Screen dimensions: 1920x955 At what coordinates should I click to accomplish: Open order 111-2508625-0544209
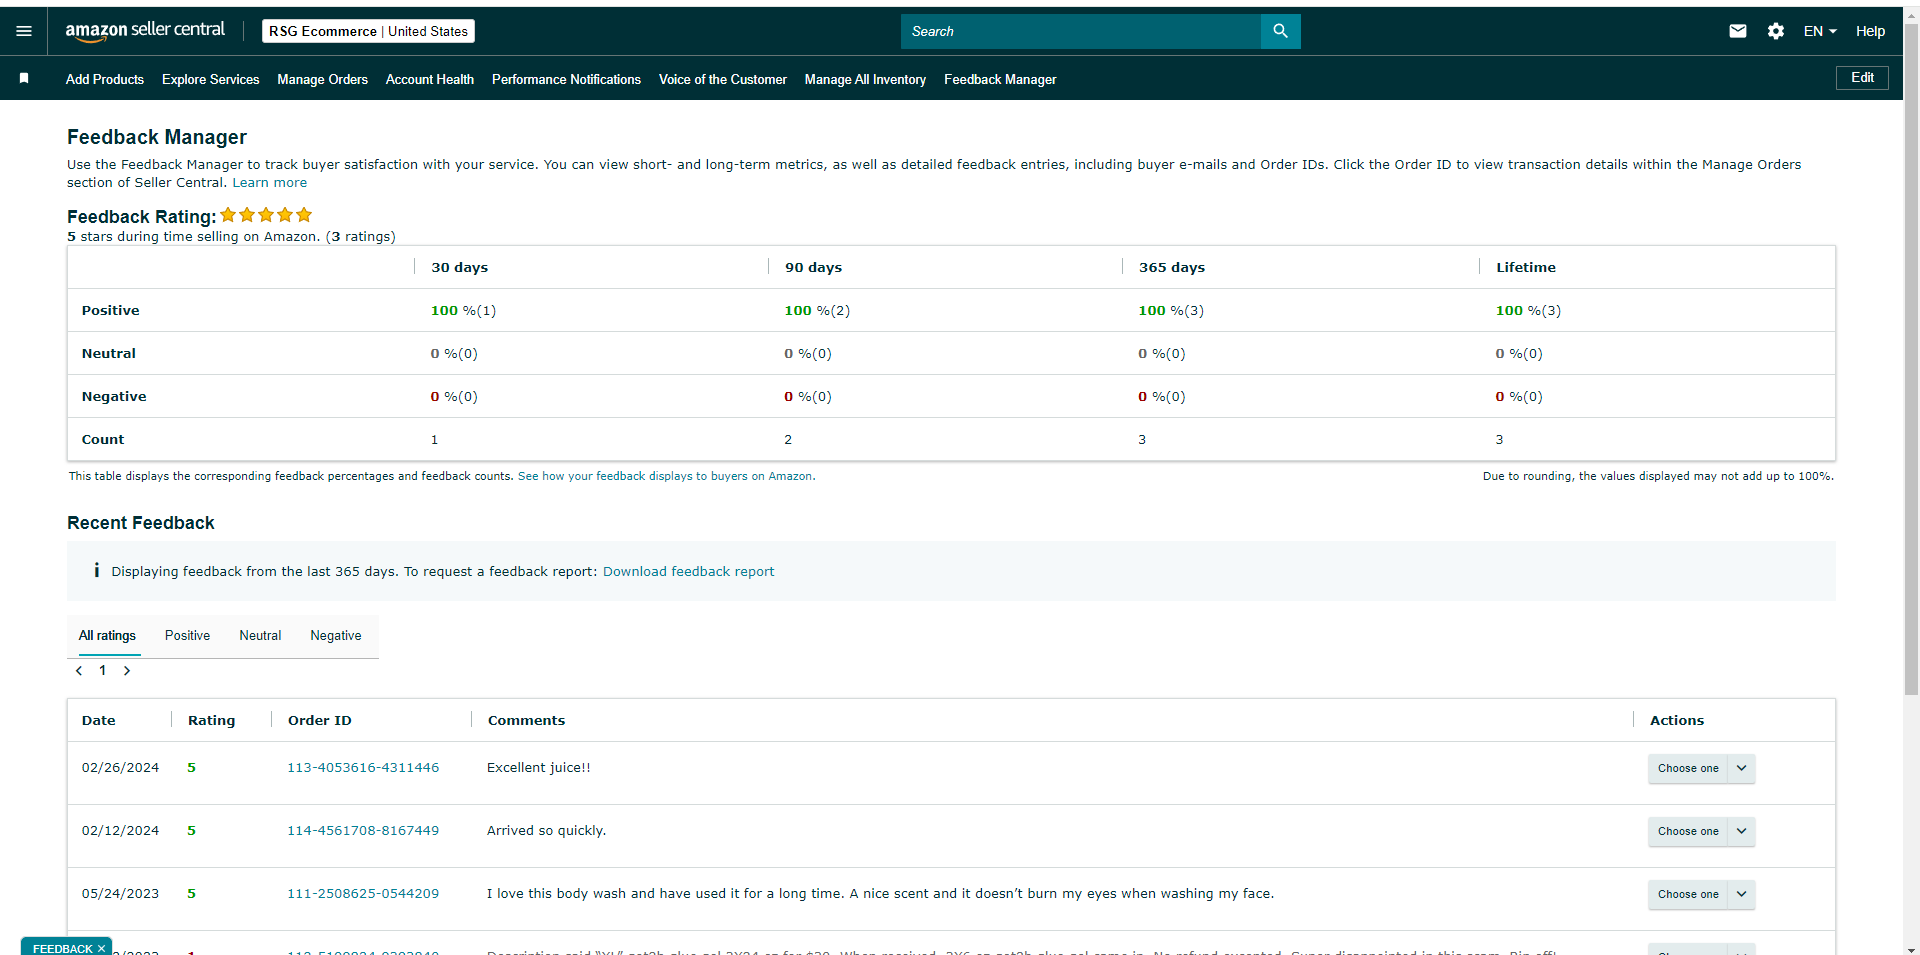click(x=363, y=894)
